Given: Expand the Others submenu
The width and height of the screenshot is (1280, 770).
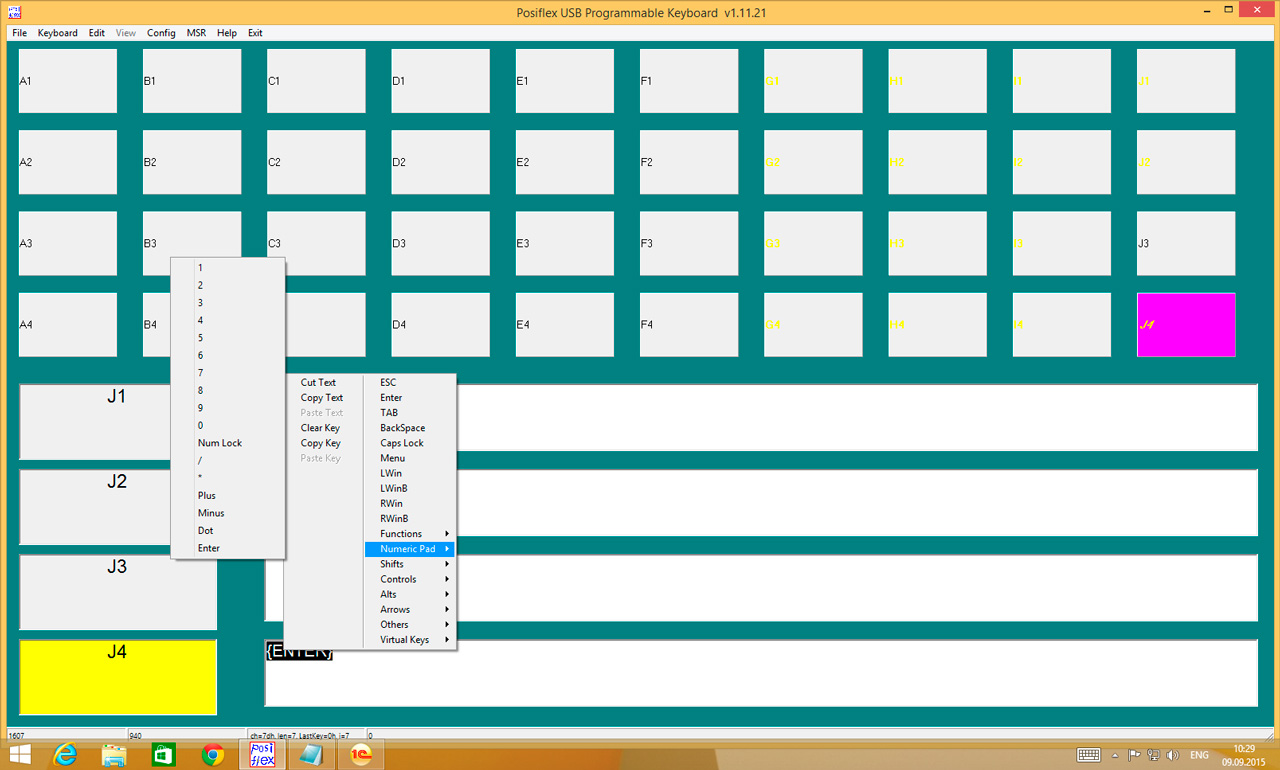Looking at the screenshot, I should click(x=411, y=625).
